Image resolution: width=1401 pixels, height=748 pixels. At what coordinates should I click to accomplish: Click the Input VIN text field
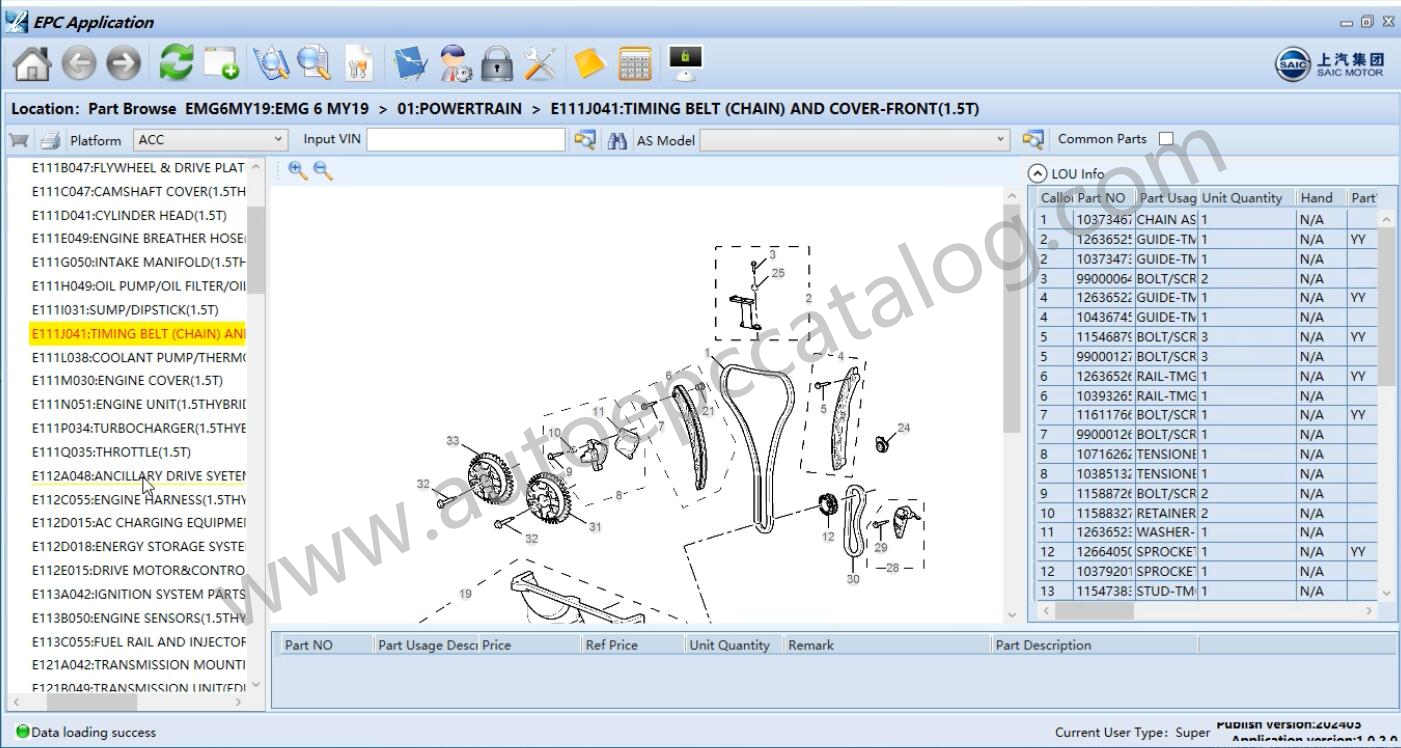click(x=465, y=139)
